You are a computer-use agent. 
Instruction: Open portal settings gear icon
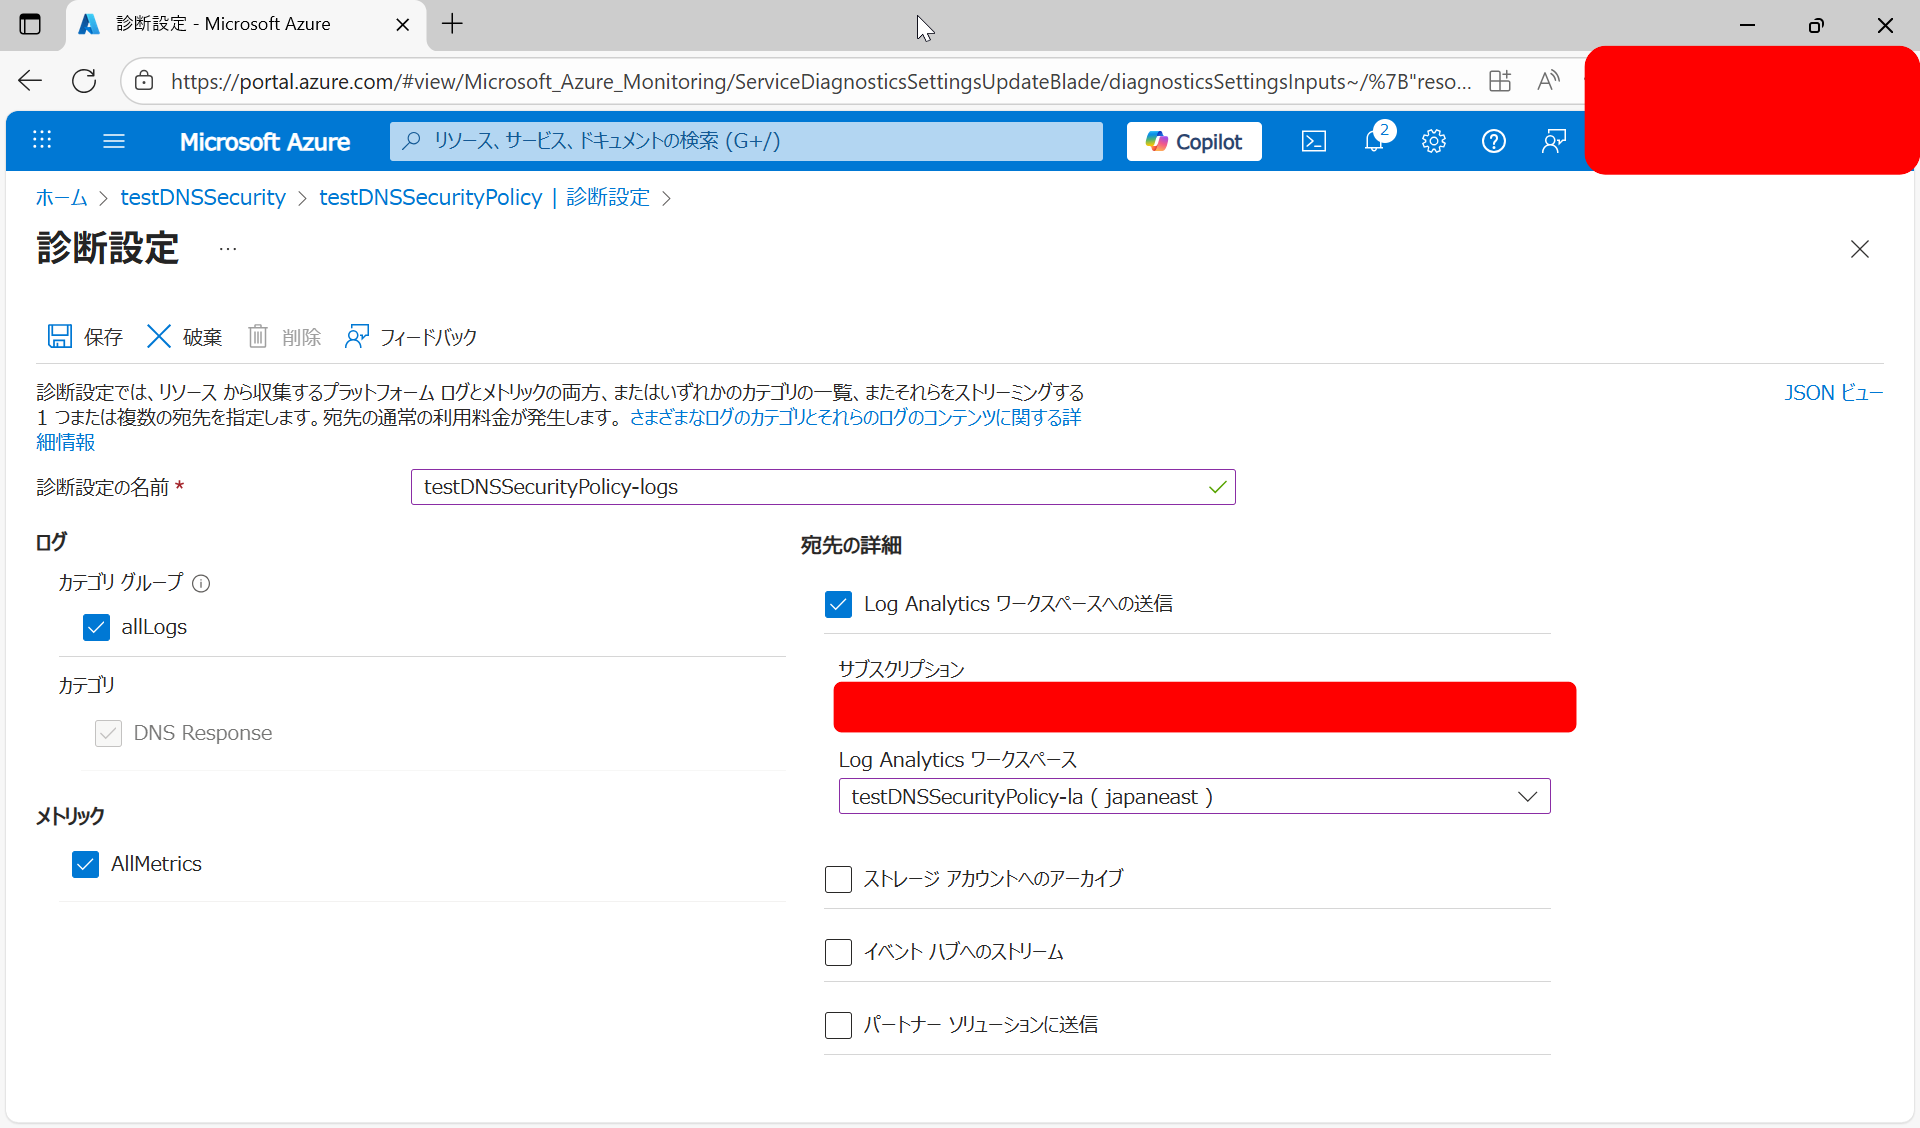pos(1433,141)
